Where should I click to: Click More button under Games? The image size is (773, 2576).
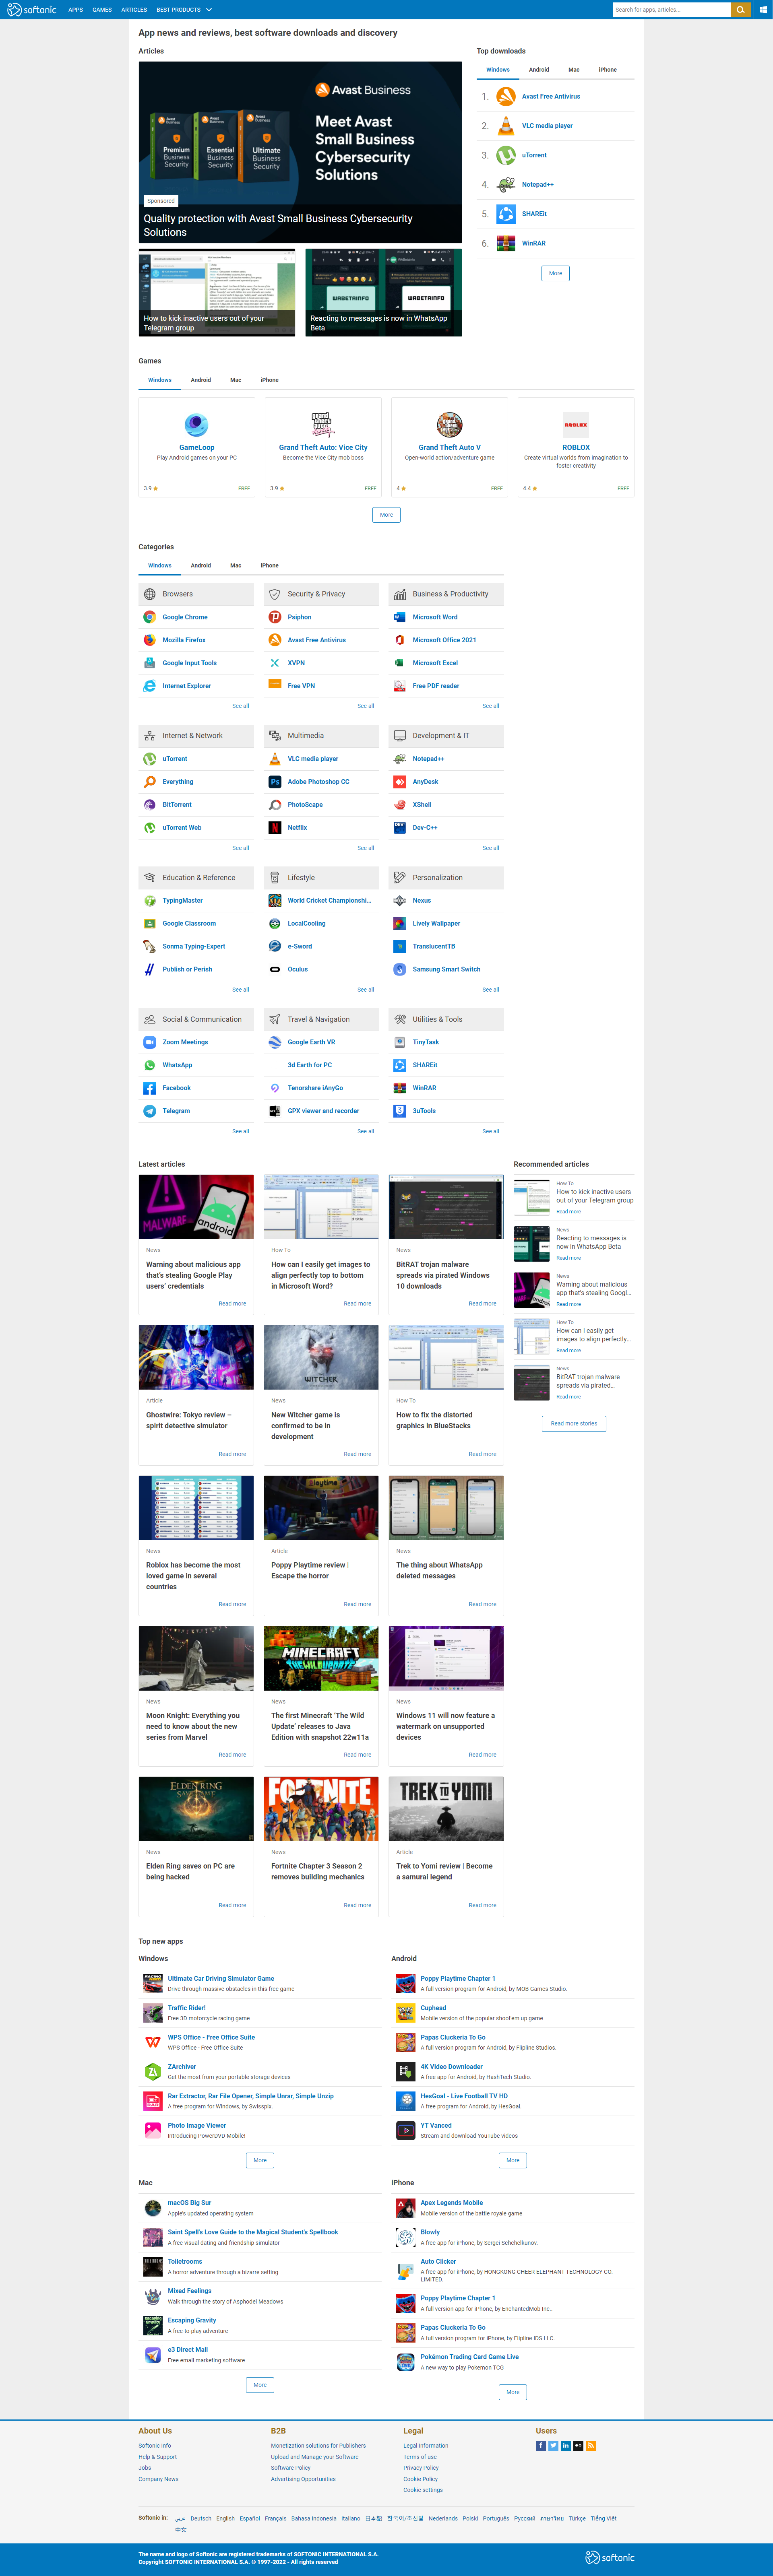386,515
